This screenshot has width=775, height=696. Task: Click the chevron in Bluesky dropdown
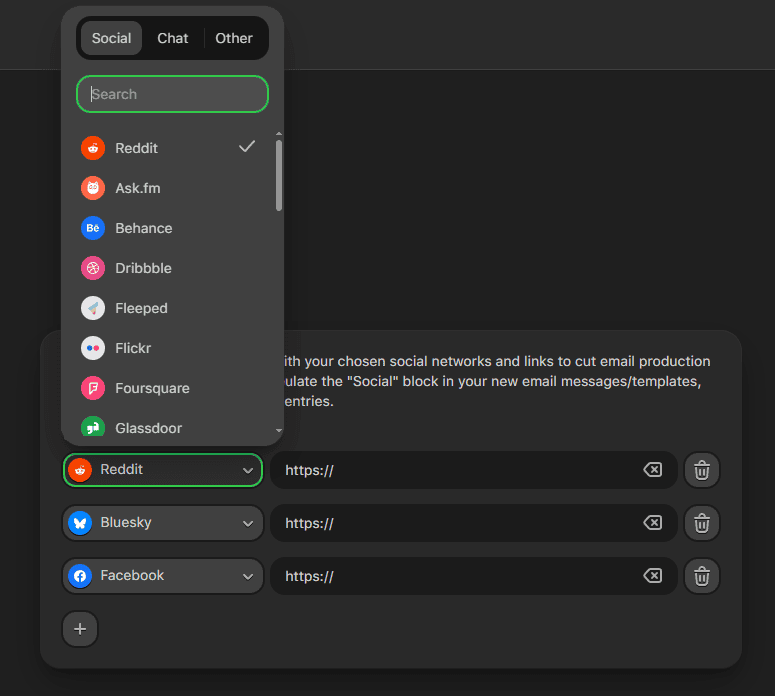pos(248,523)
